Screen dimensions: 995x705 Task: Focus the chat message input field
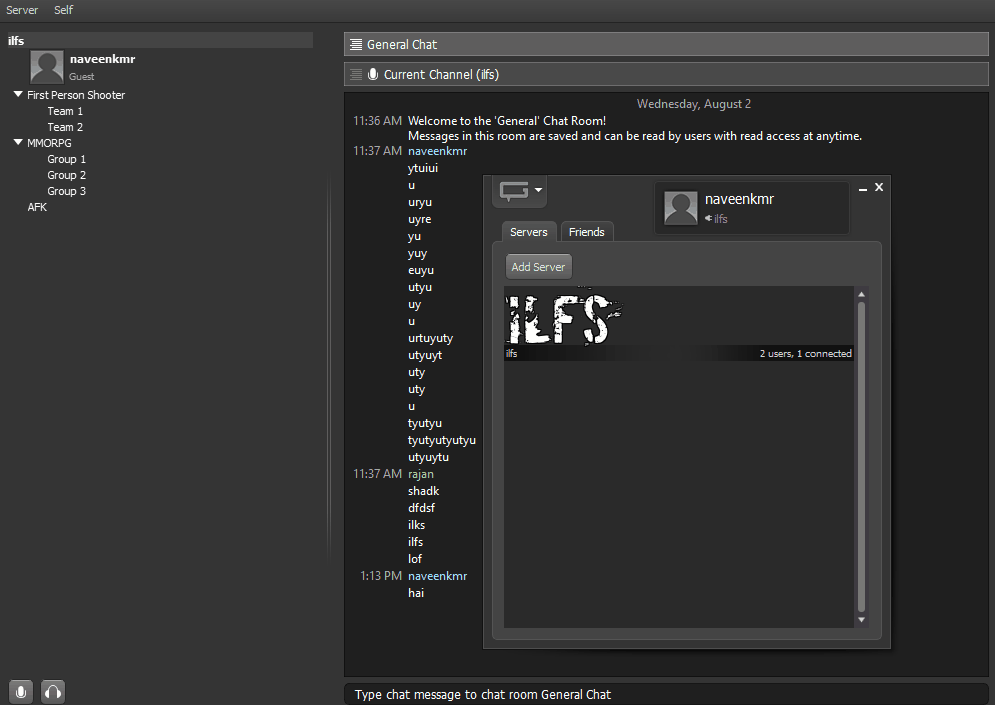666,694
